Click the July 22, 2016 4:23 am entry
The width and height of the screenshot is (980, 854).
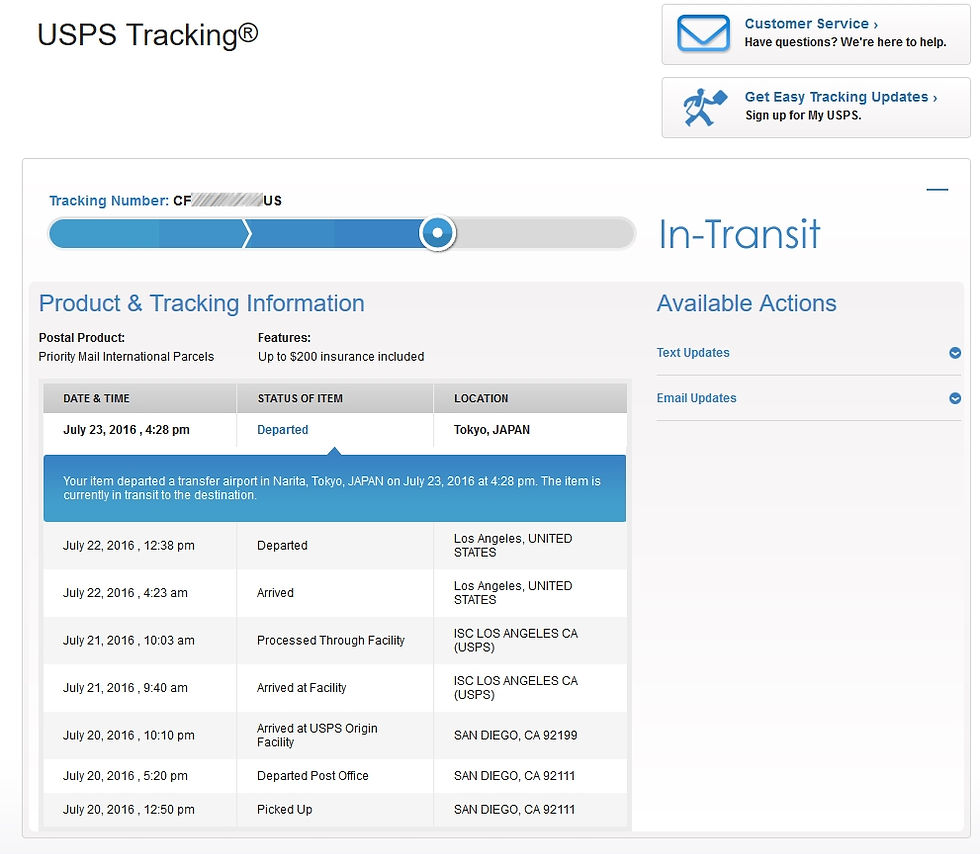125,593
